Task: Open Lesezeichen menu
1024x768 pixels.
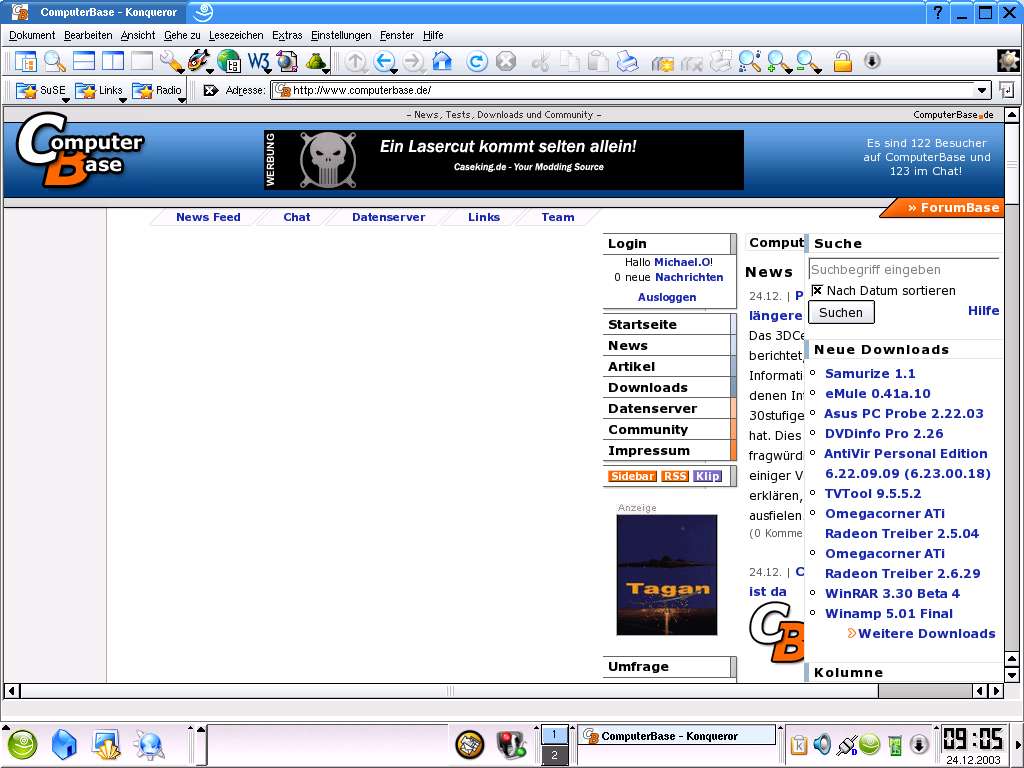Action: click(x=236, y=35)
